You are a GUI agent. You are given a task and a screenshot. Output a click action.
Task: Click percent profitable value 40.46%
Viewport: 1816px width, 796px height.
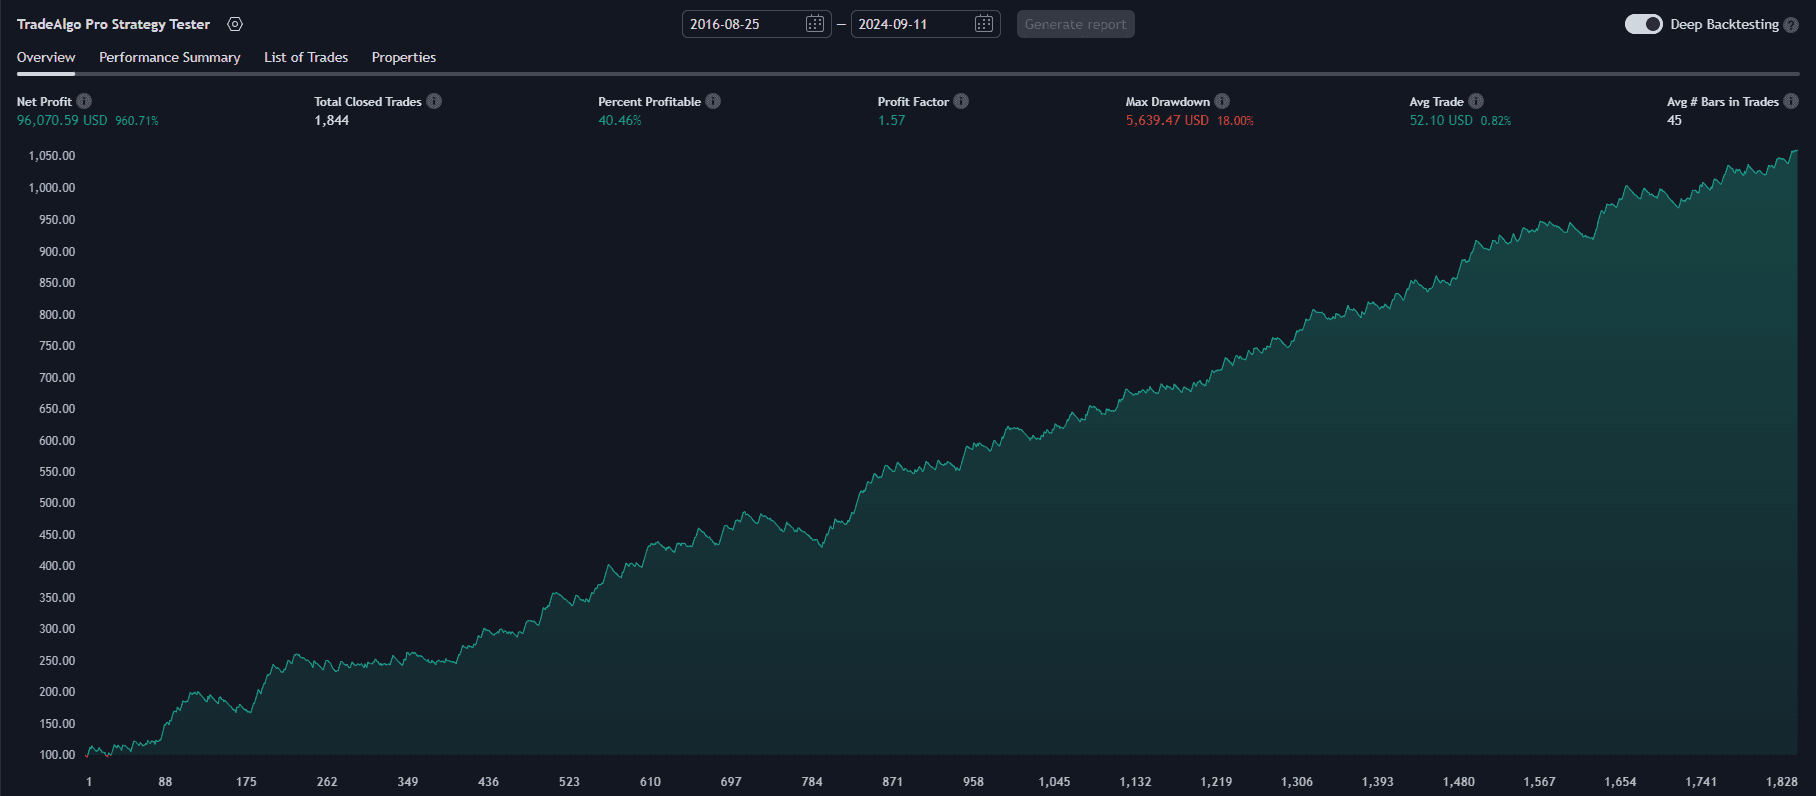[x=620, y=120]
